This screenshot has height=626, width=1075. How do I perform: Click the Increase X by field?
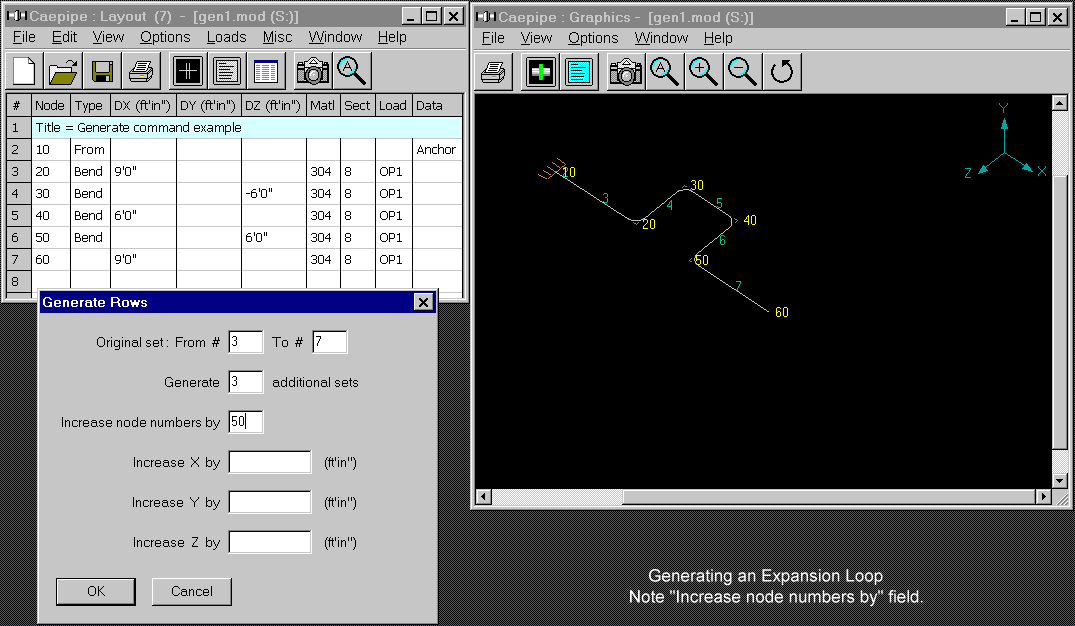click(x=269, y=462)
